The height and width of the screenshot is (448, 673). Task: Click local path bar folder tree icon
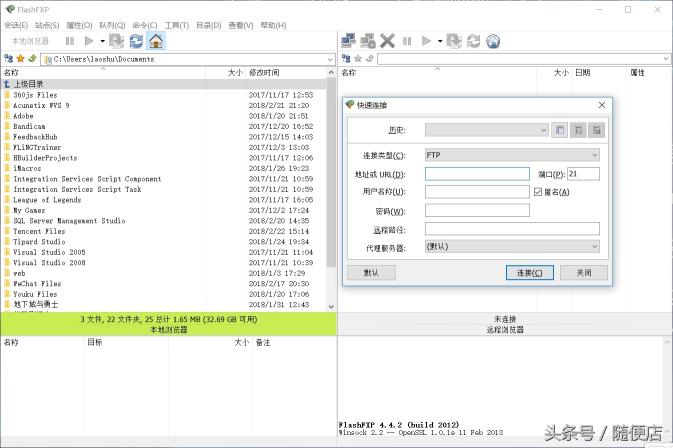8,58
